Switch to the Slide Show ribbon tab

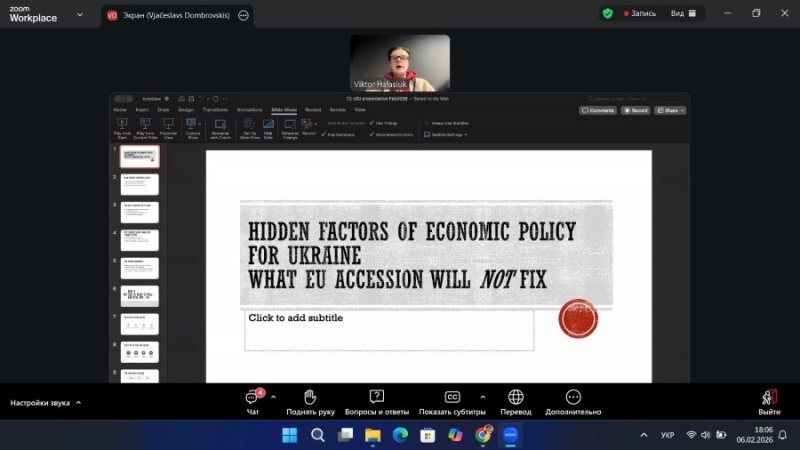click(284, 109)
